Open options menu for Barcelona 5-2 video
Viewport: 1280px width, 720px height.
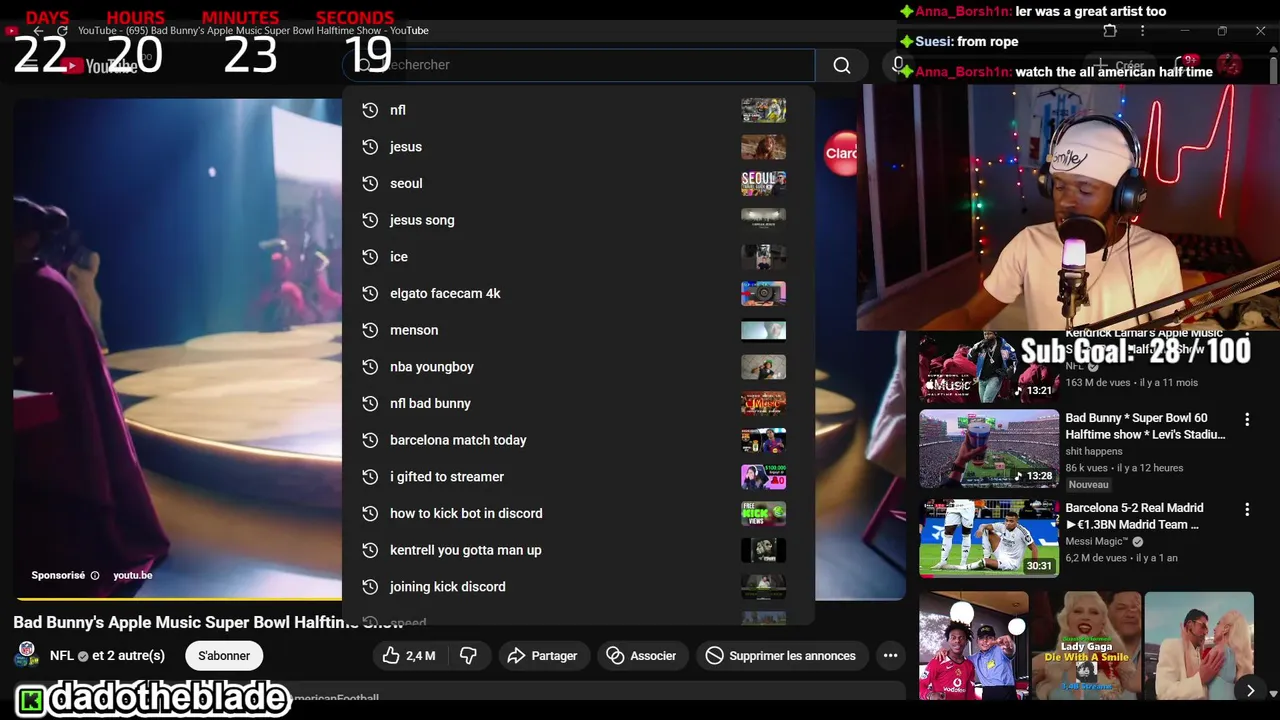click(1247, 510)
